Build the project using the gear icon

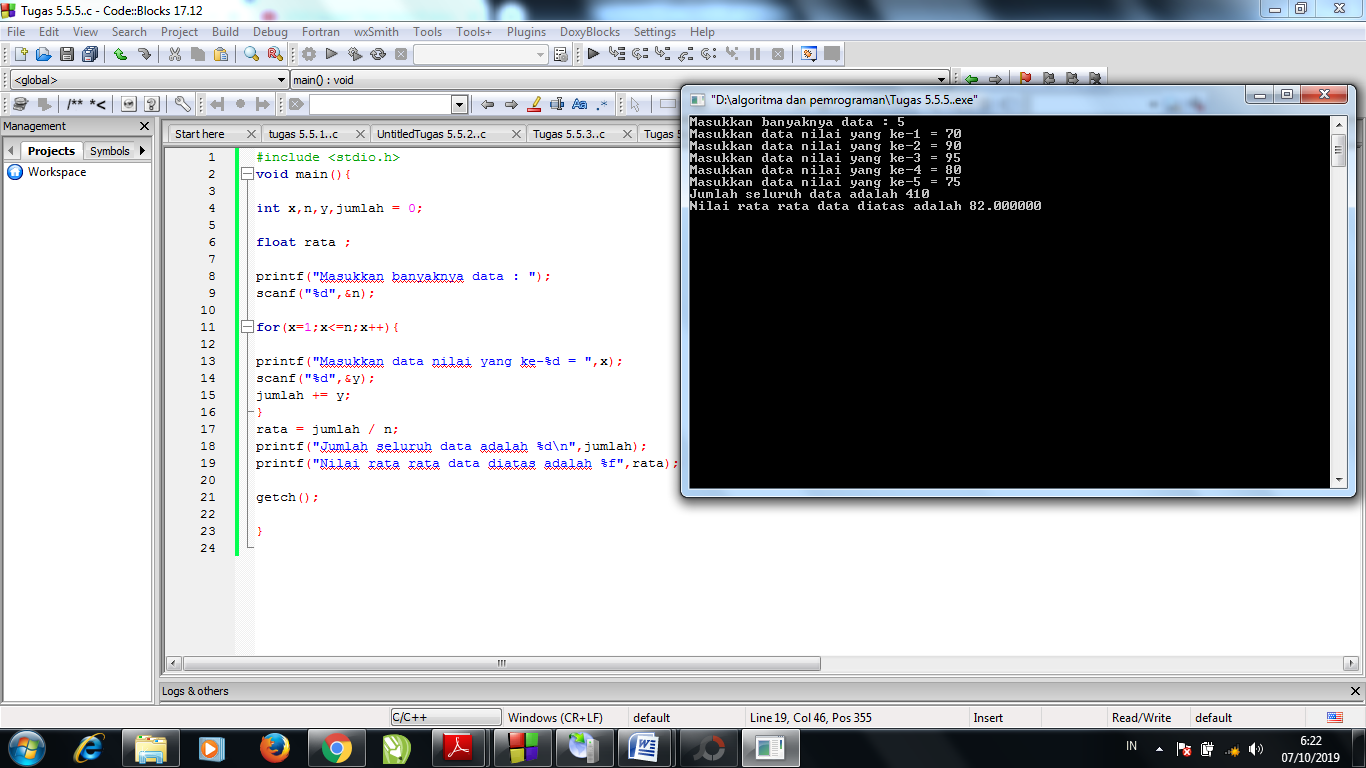tap(309, 54)
